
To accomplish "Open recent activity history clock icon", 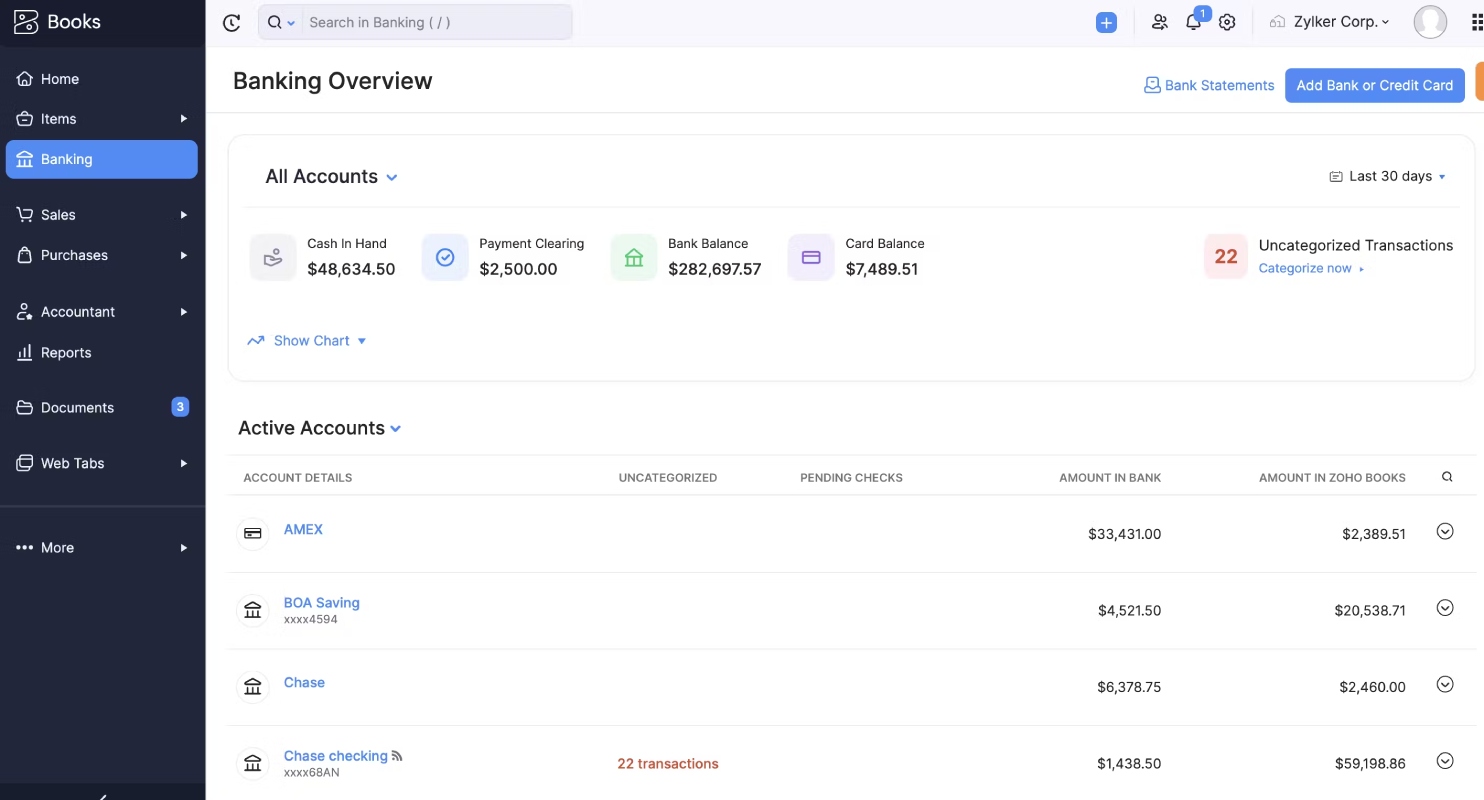I will (232, 22).
